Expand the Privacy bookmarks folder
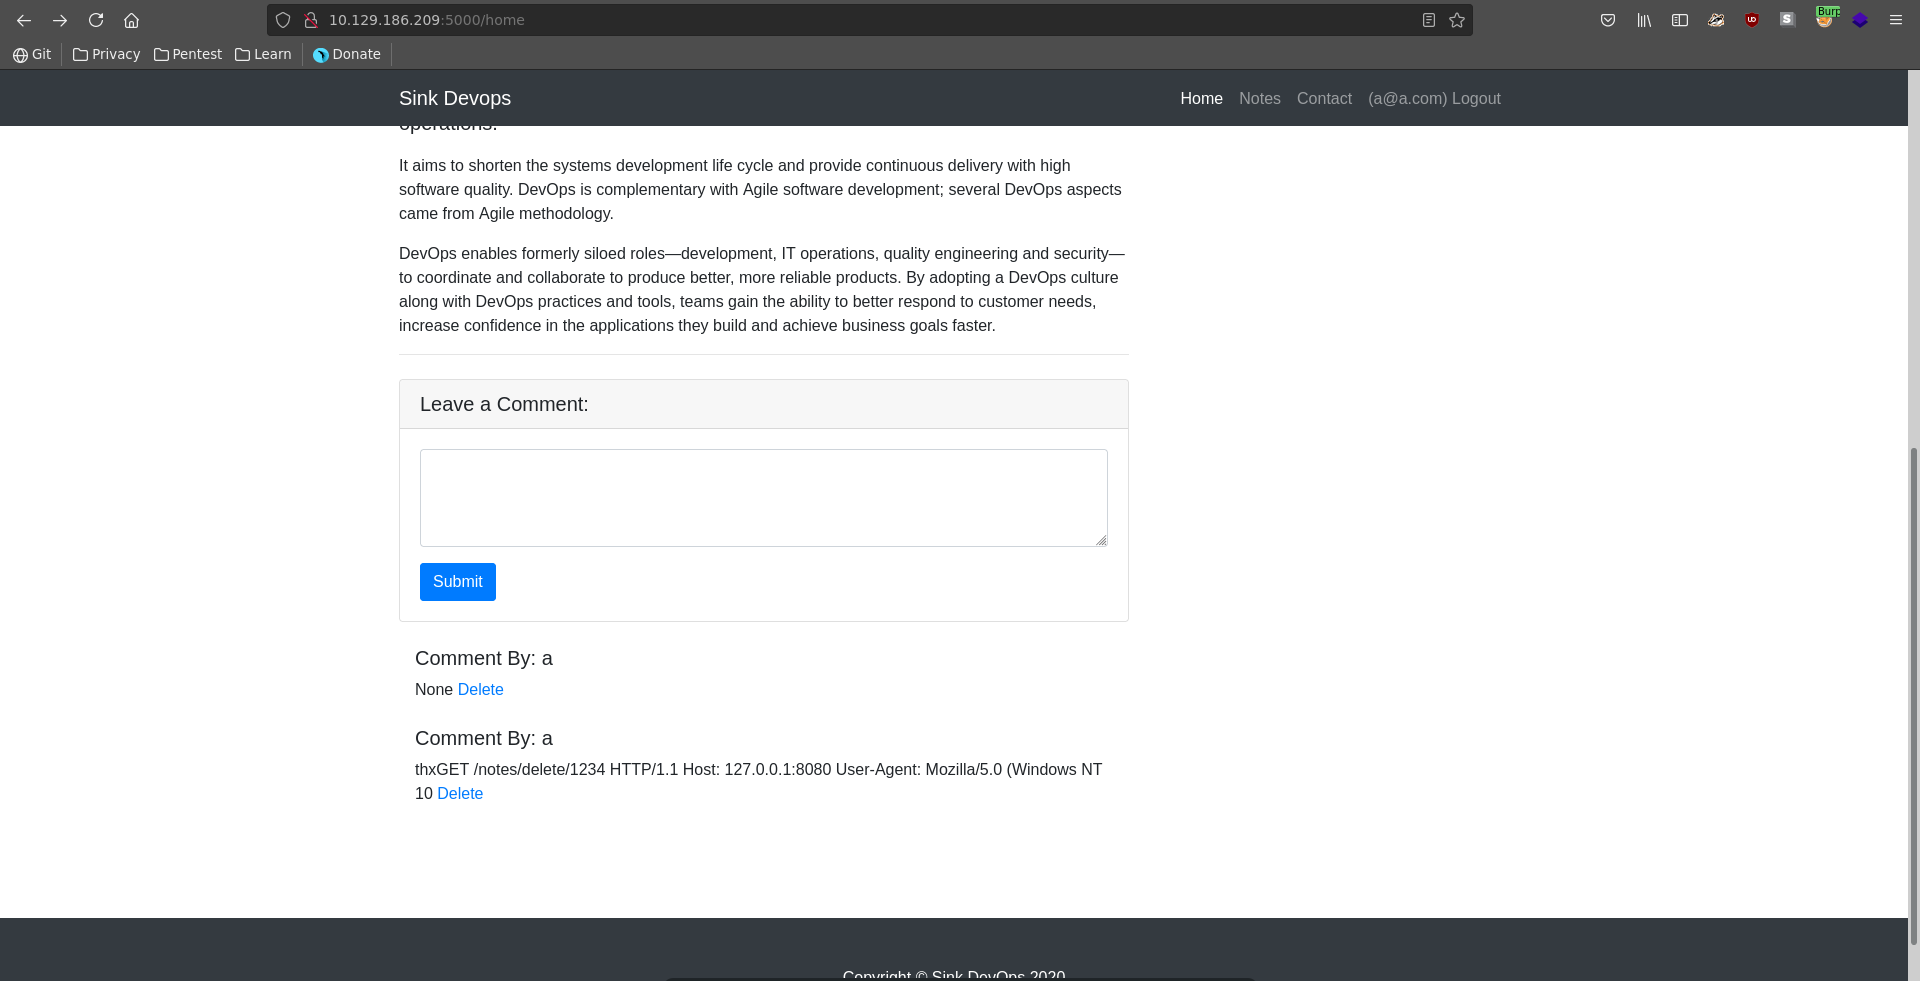 coord(106,54)
